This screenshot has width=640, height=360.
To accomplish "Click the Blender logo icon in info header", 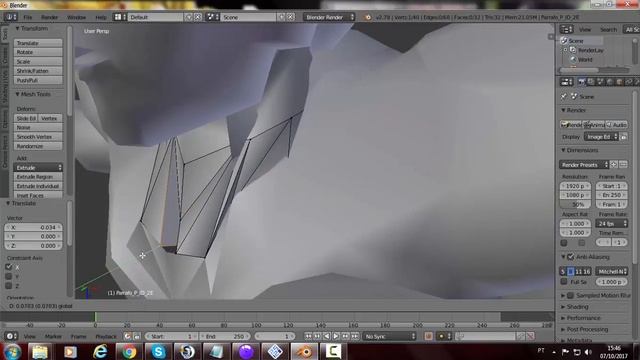I will point(368,17).
